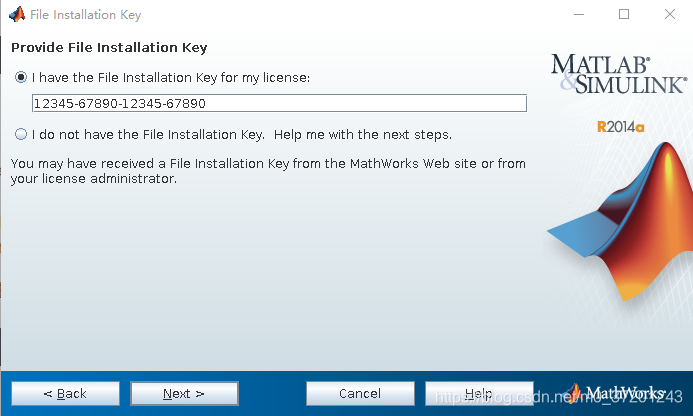This screenshot has width=693, height=416.
Task: Open Help for the installer
Action: (x=478, y=393)
